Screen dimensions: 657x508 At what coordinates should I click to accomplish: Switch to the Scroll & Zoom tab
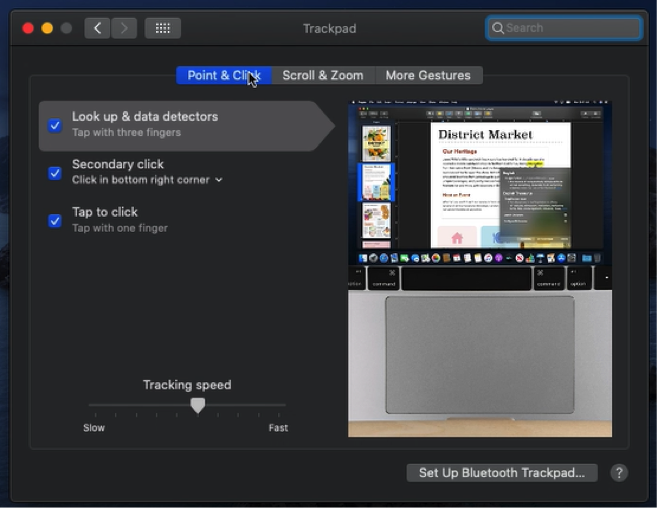pos(322,75)
